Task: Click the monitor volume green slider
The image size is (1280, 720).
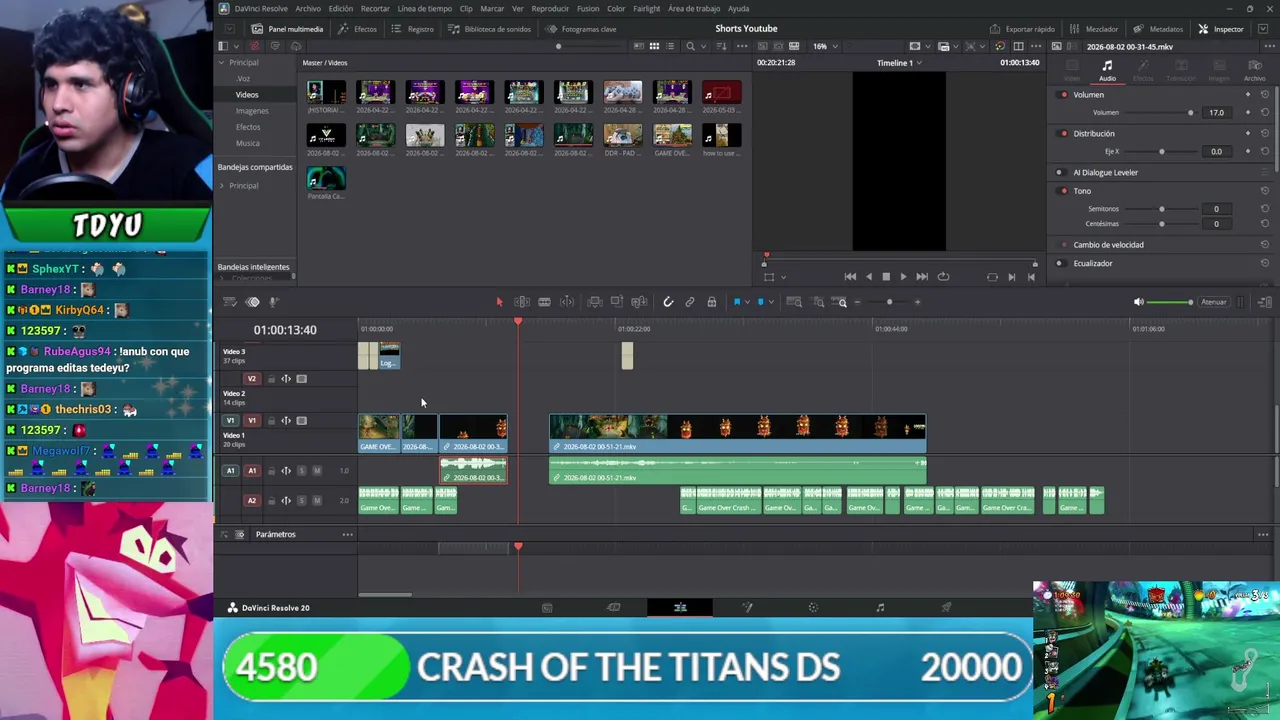Action: pos(1168,302)
